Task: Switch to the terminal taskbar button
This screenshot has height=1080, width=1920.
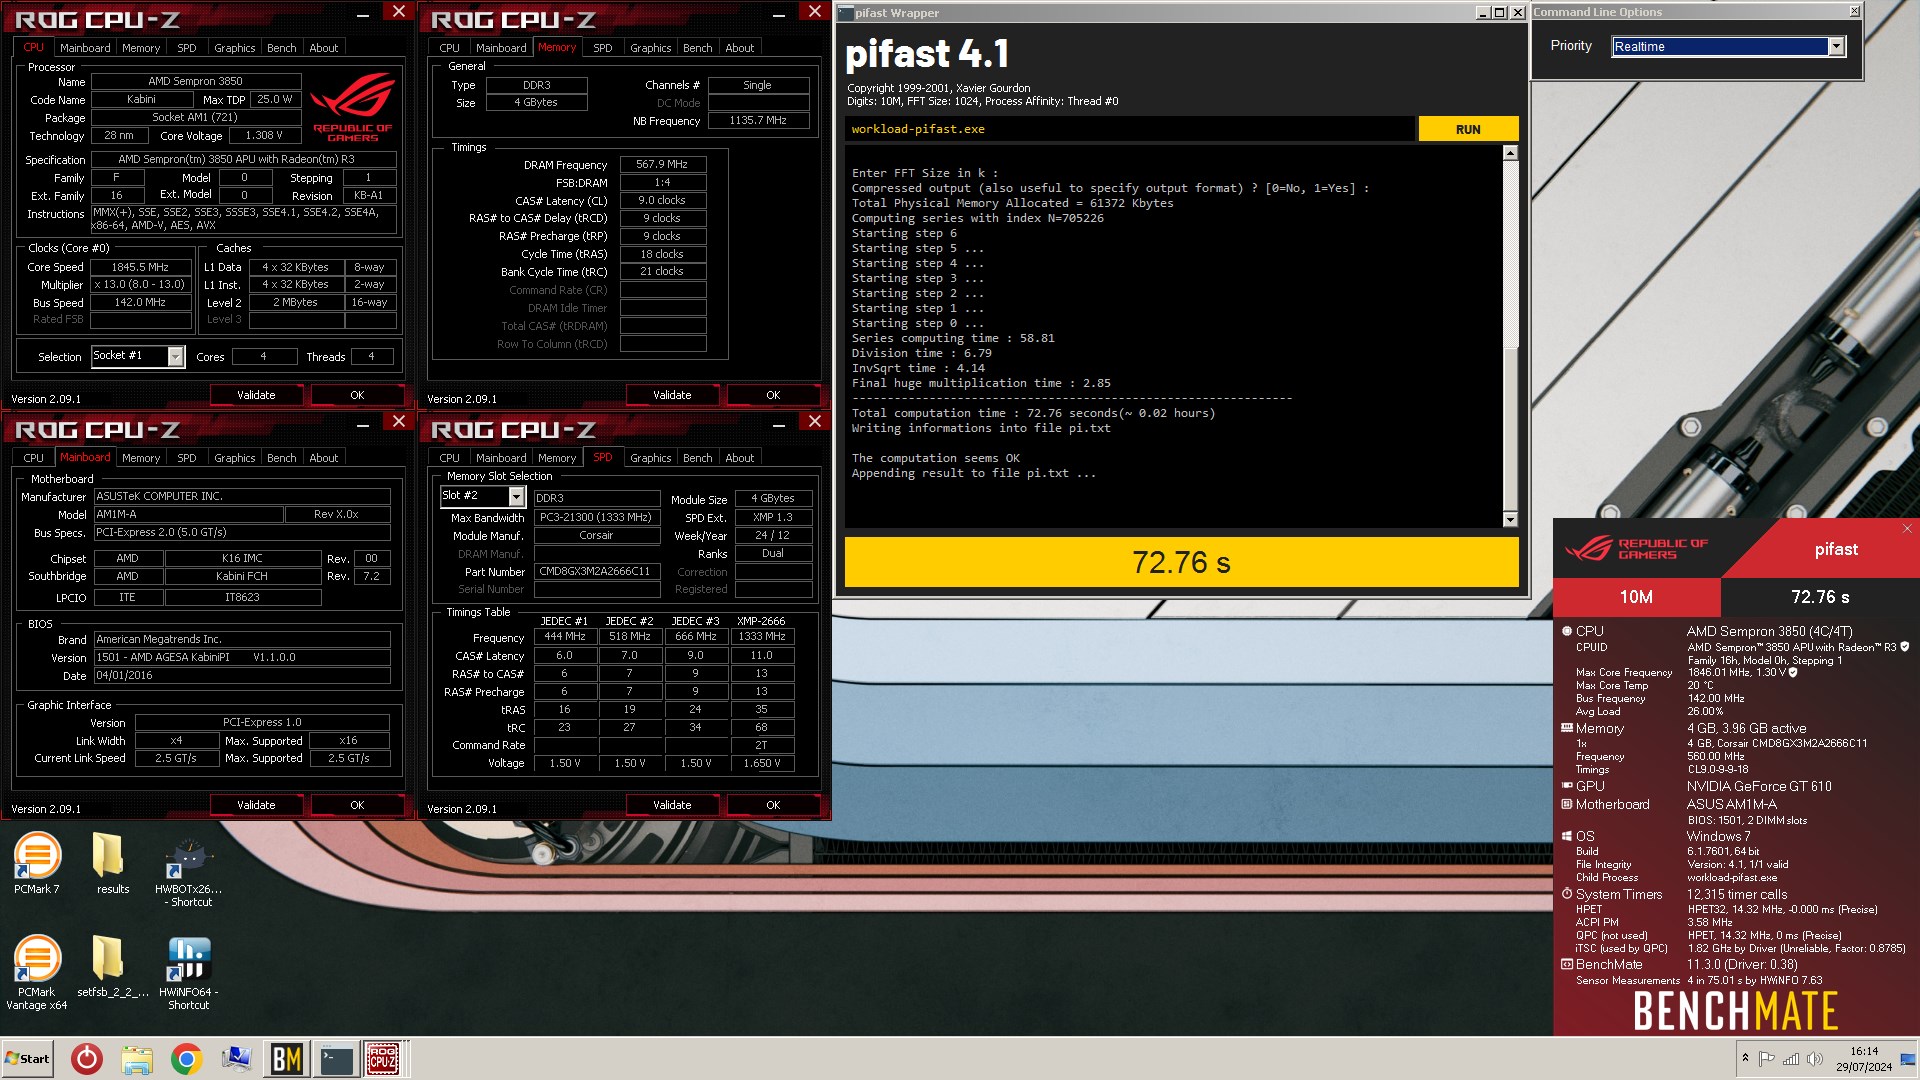Action: 336,1059
